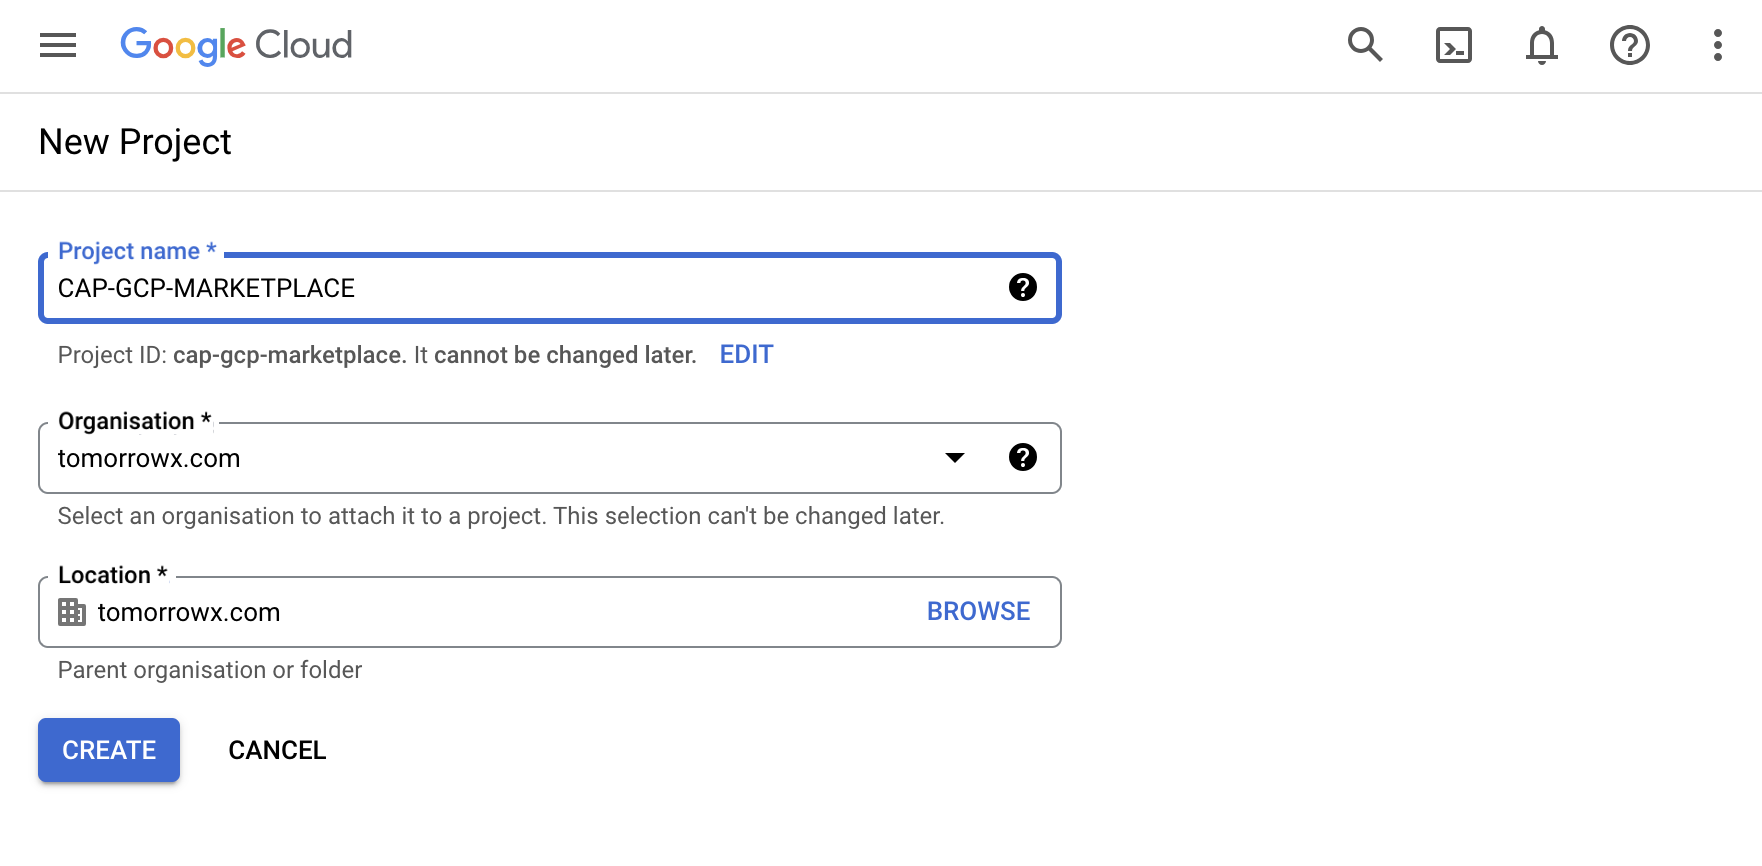Click the cap-gcp-marketplace Project ID text
The height and width of the screenshot is (866, 1762).
(x=287, y=355)
